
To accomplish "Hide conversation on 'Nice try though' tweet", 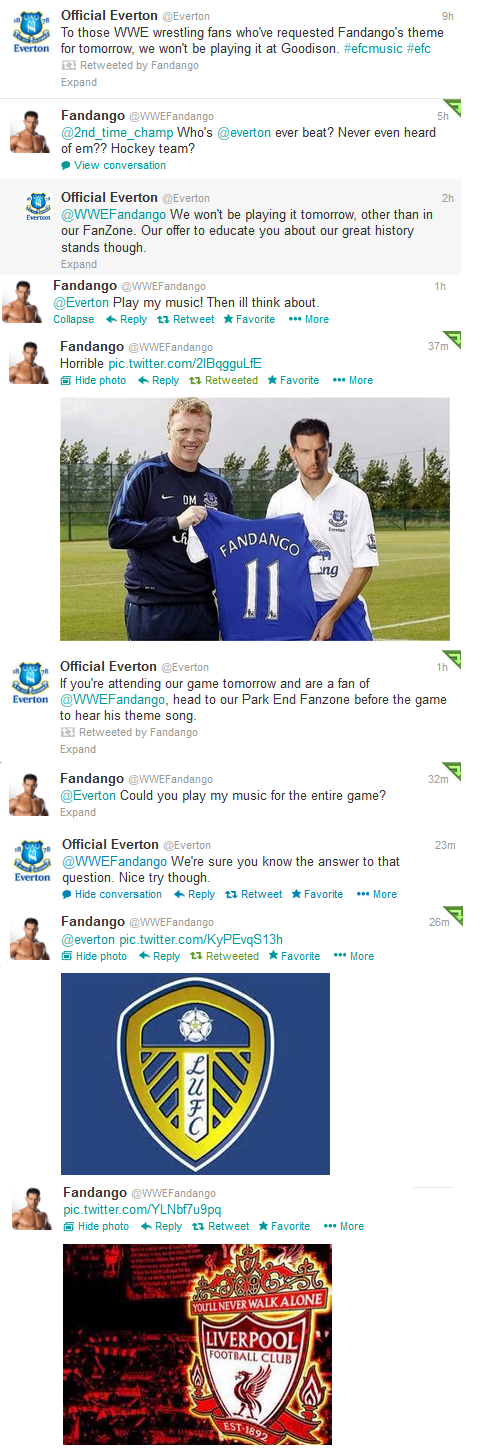I will click(112, 895).
